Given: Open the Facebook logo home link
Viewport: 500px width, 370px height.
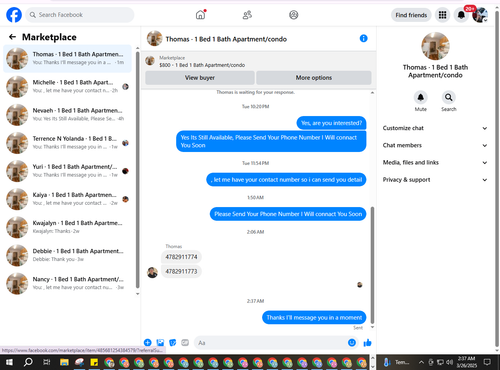Looking at the screenshot, I should [14, 15].
